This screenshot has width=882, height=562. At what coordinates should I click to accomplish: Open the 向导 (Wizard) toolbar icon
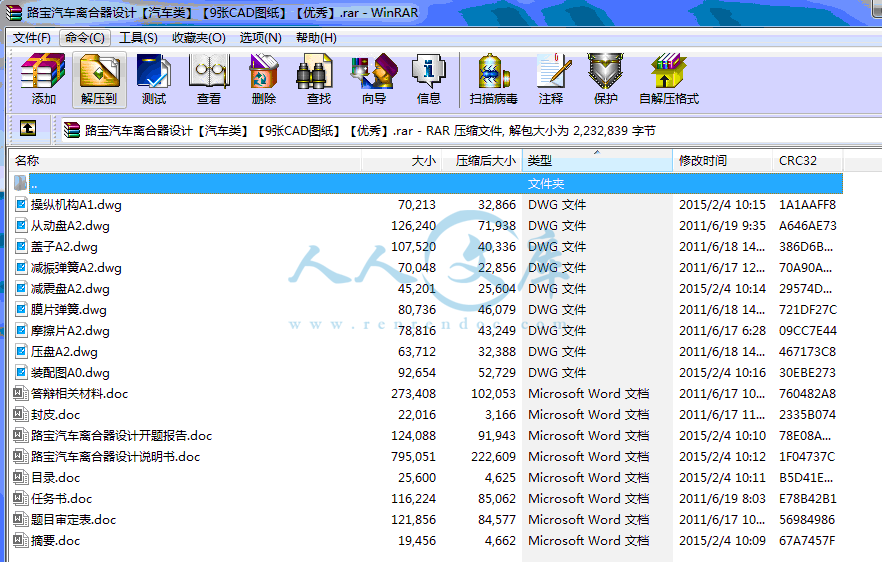(x=374, y=79)
